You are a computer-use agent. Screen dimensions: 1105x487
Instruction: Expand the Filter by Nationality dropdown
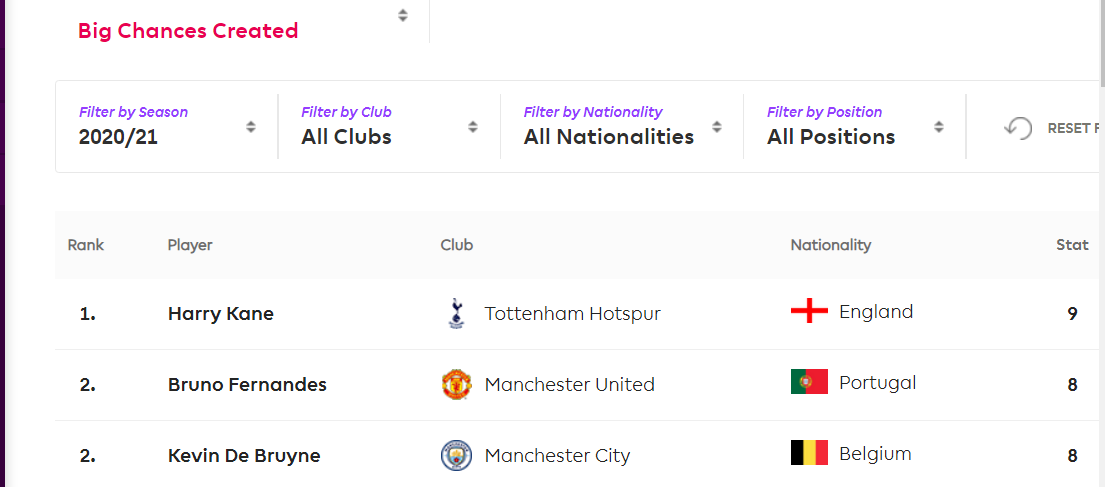tap(622, 126)
